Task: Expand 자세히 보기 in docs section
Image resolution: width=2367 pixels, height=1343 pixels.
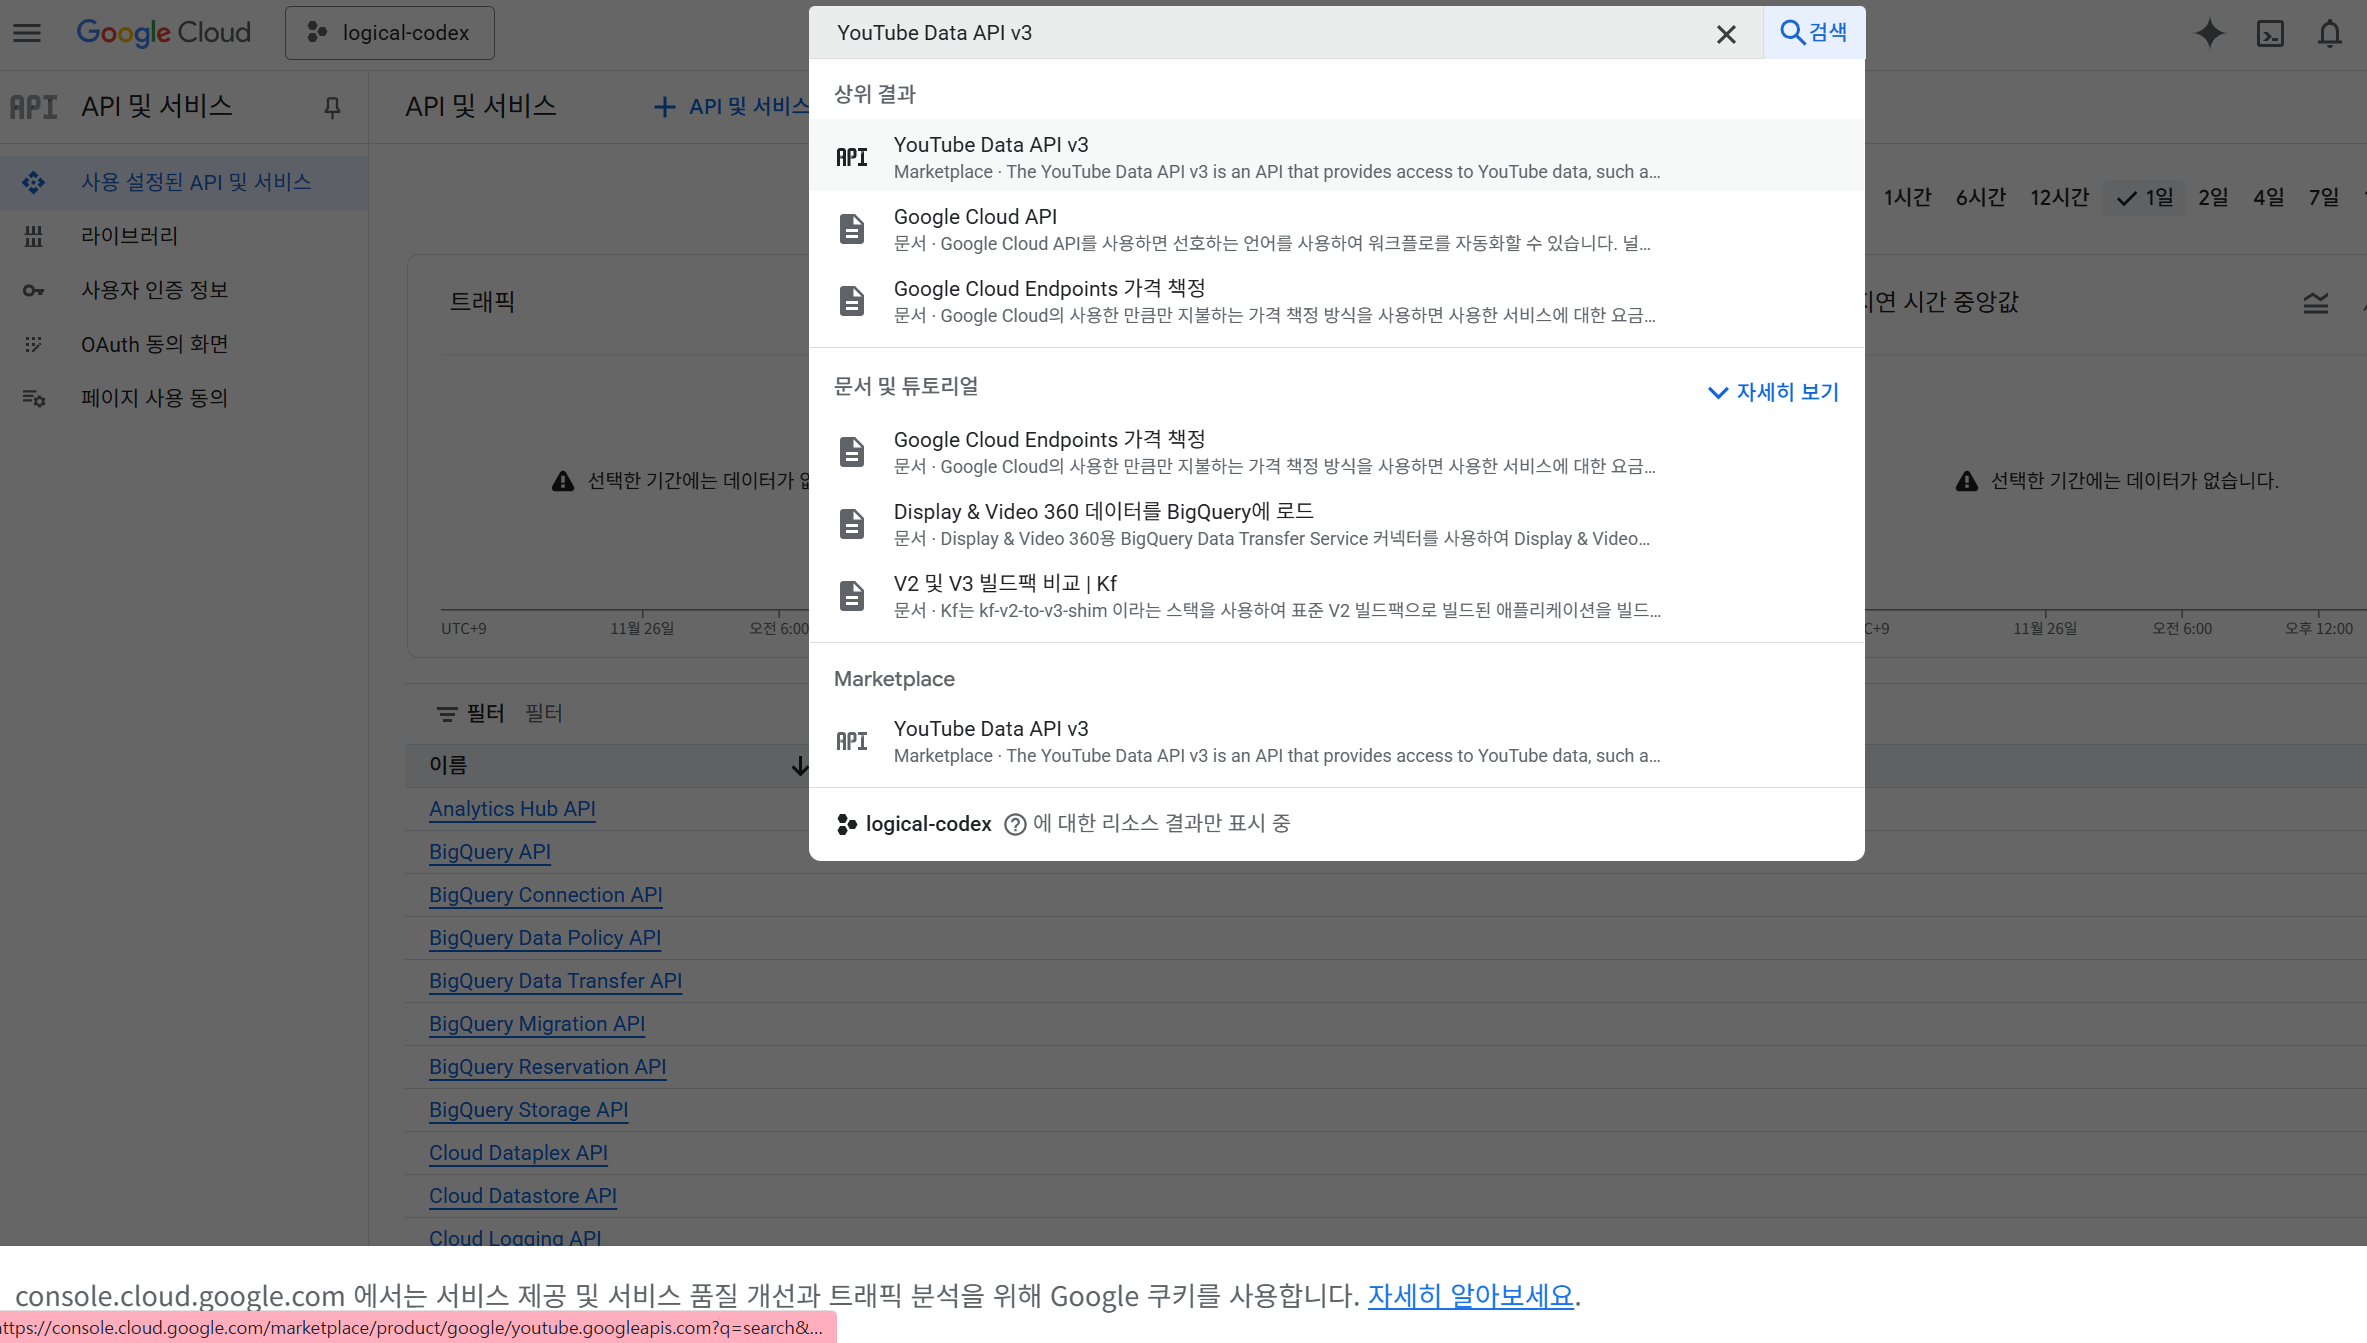Action: 1773,392
